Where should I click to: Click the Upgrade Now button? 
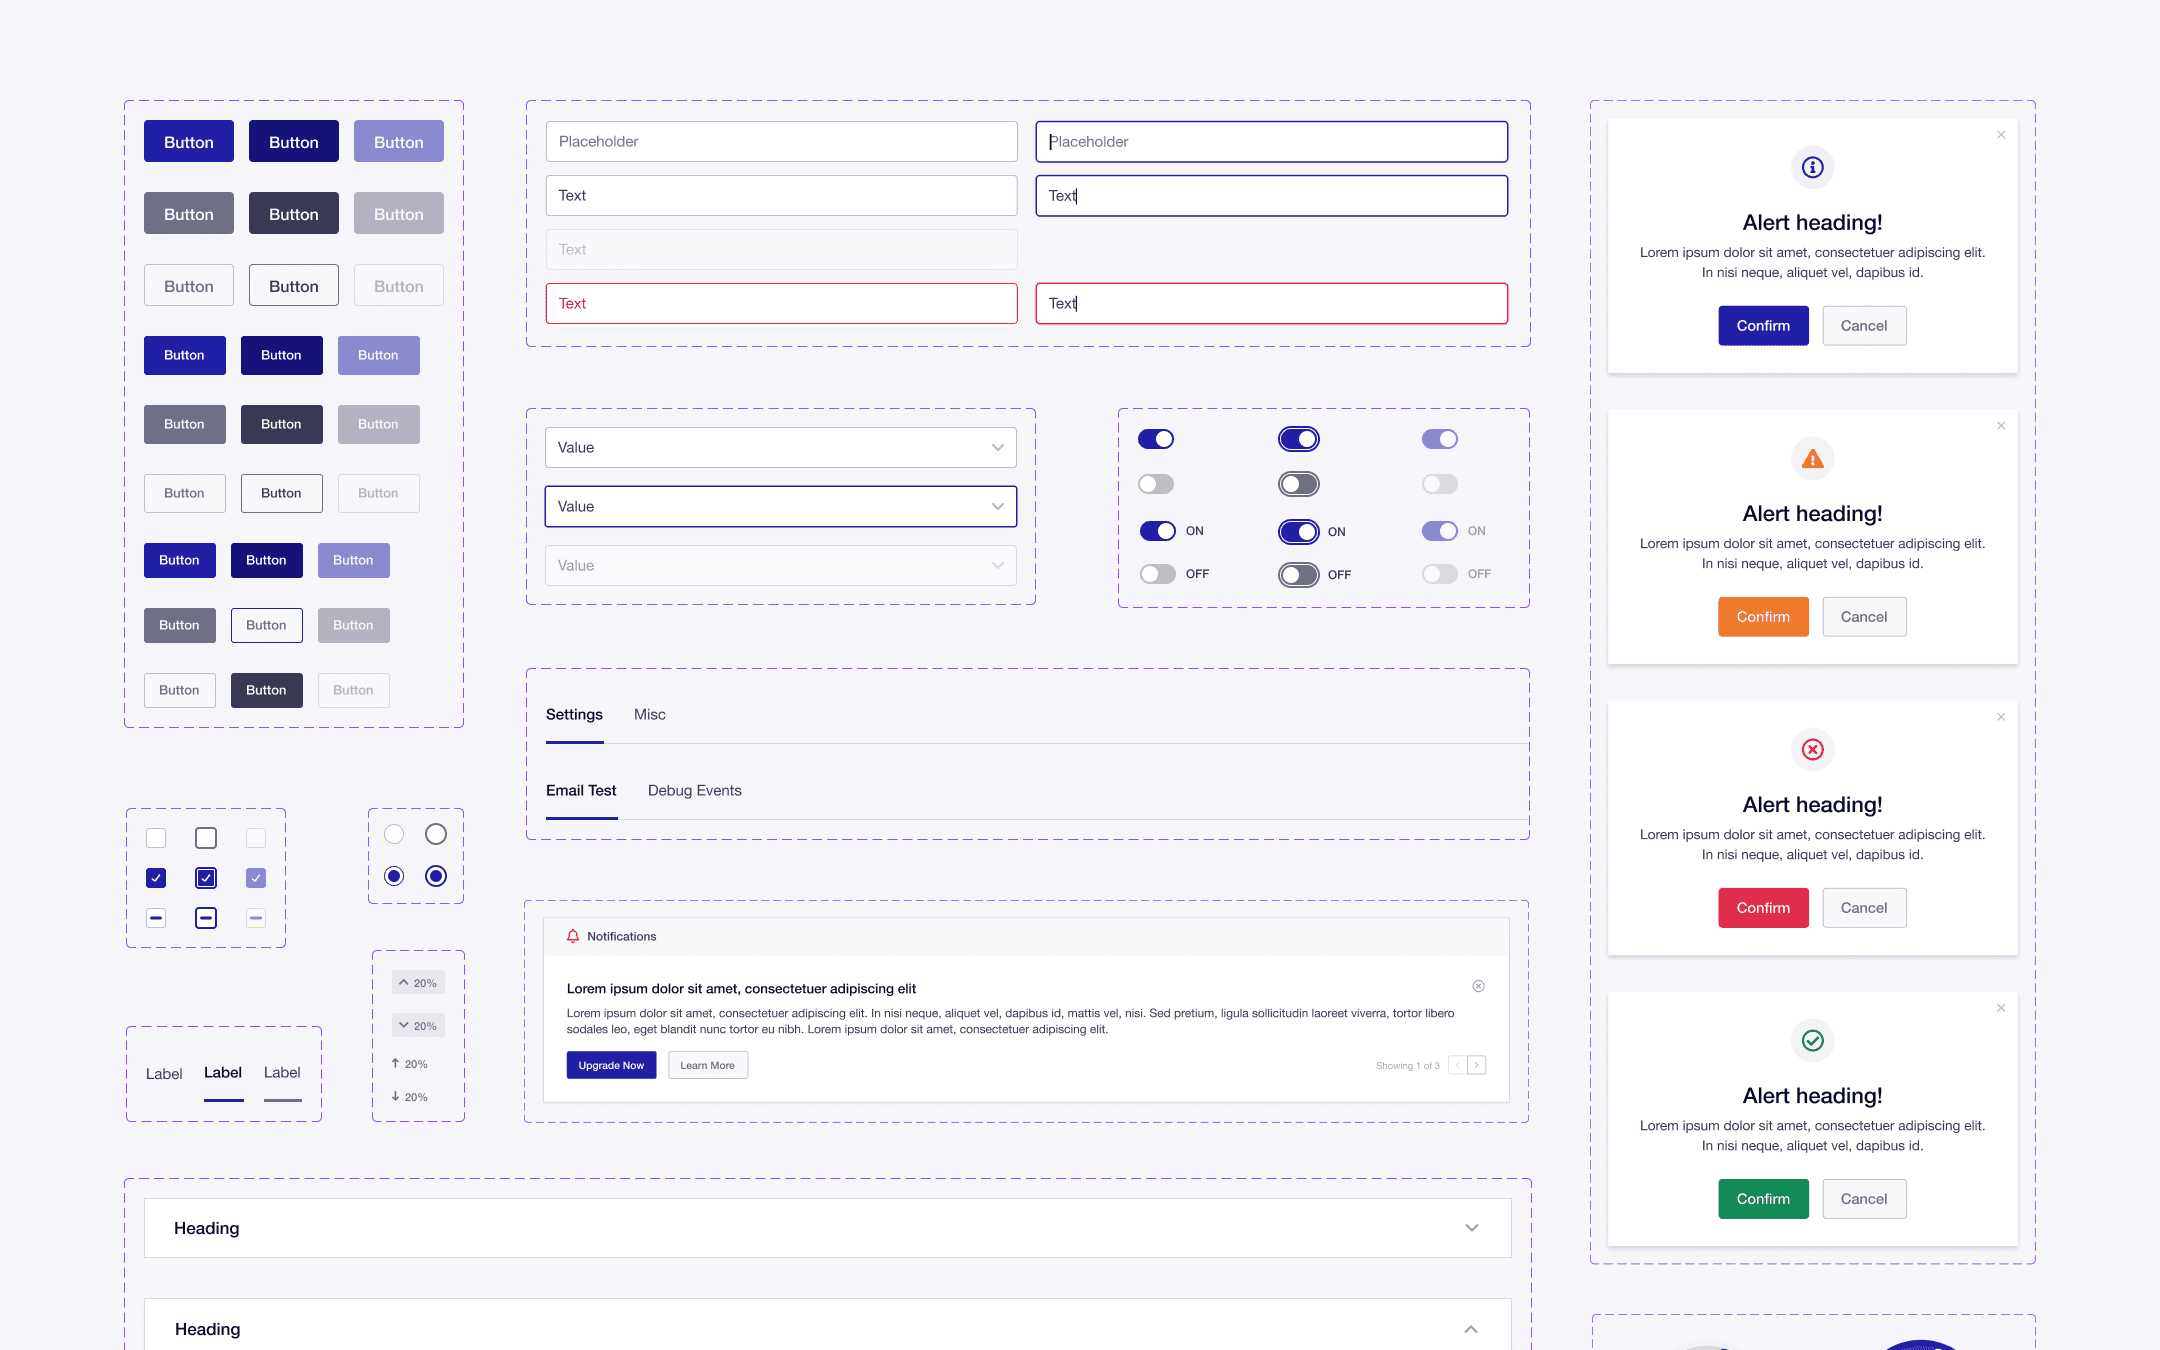click(611, 1065)
